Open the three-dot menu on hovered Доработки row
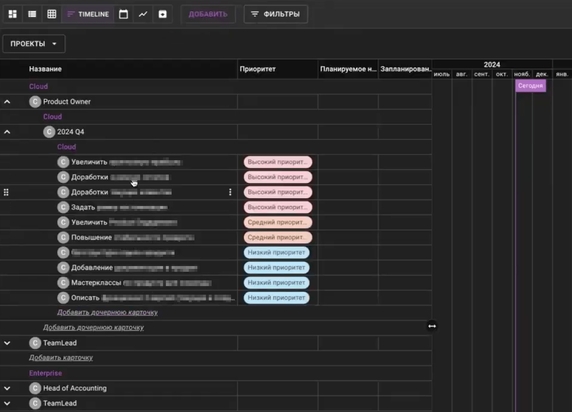The image size is (572, 412). pos(230,192)
